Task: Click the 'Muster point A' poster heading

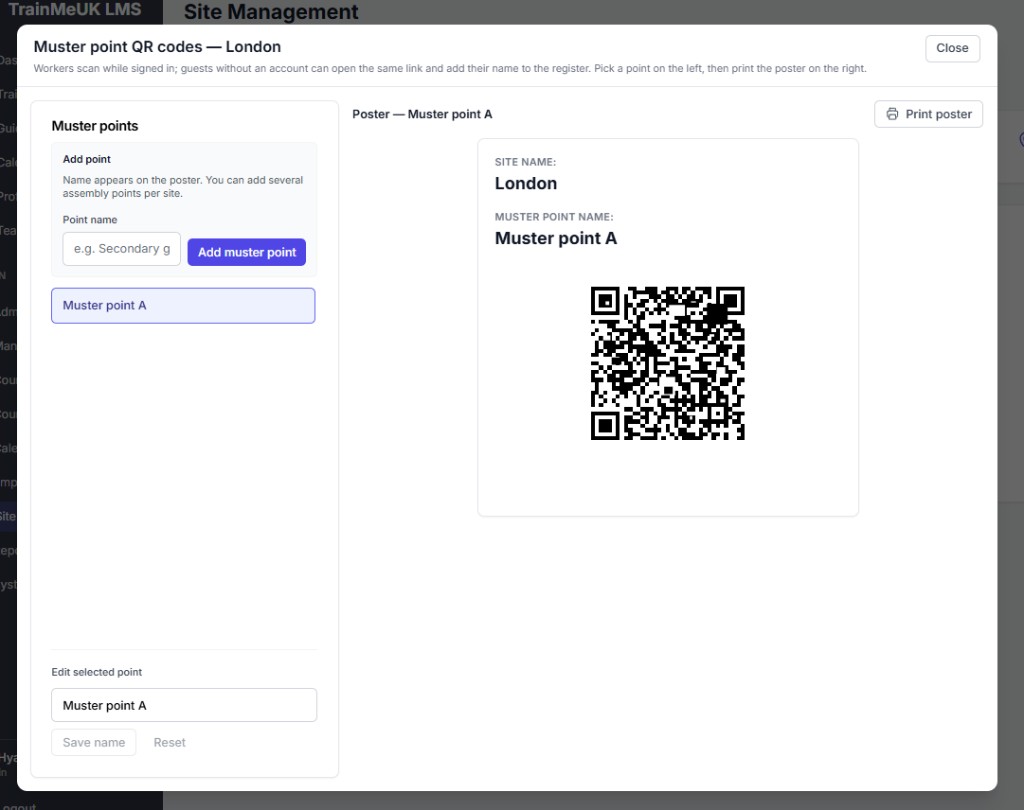Action: pos(556,238)
